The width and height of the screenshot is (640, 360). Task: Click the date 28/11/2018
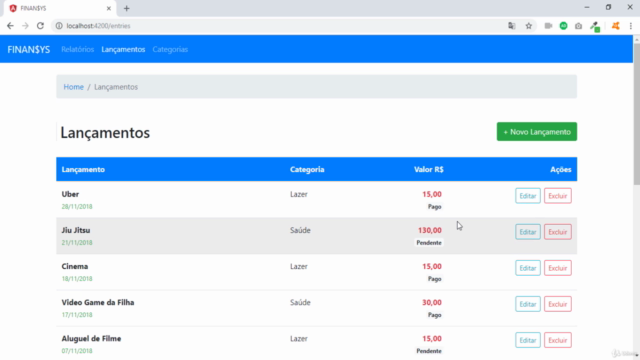(x=77, y=207)
